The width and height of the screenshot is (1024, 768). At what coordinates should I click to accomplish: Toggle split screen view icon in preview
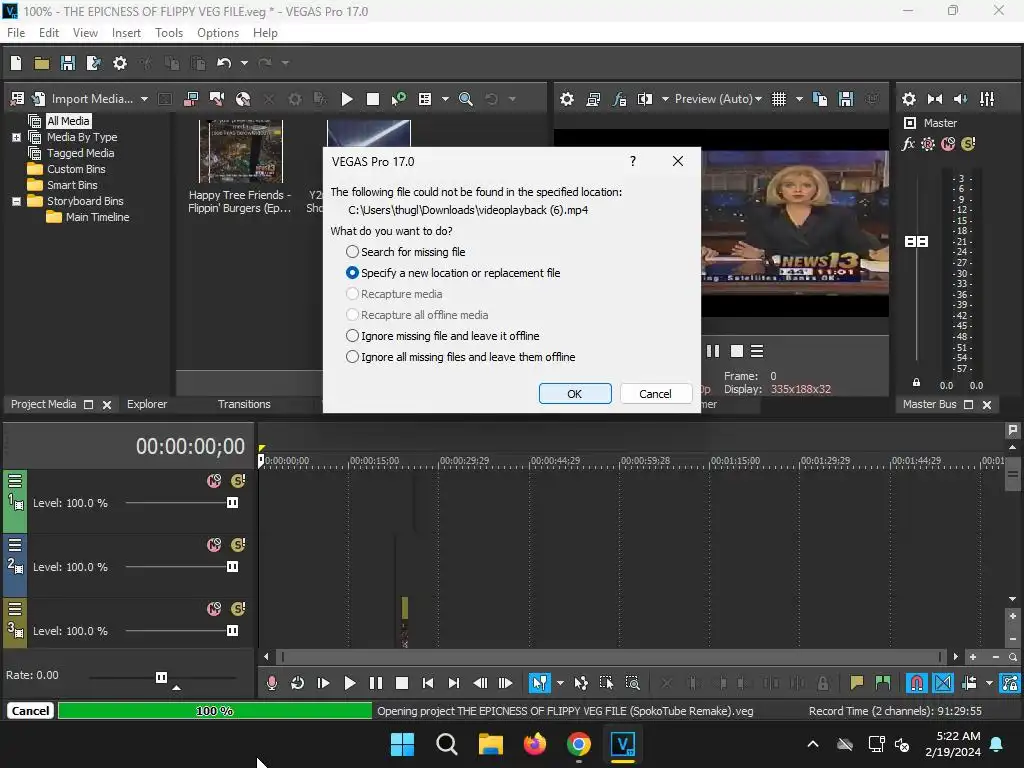click(x=645, y=99)
